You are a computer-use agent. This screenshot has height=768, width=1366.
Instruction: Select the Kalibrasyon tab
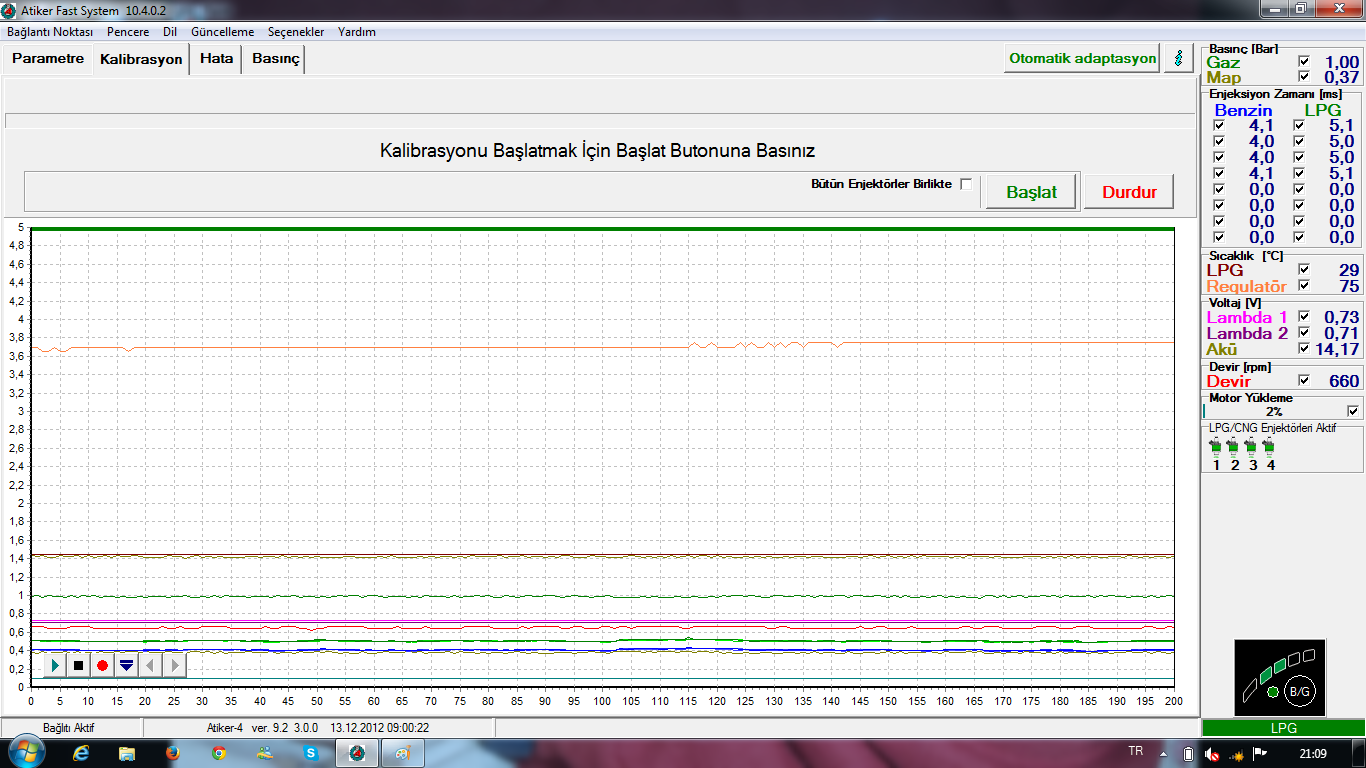pos(141,59)
